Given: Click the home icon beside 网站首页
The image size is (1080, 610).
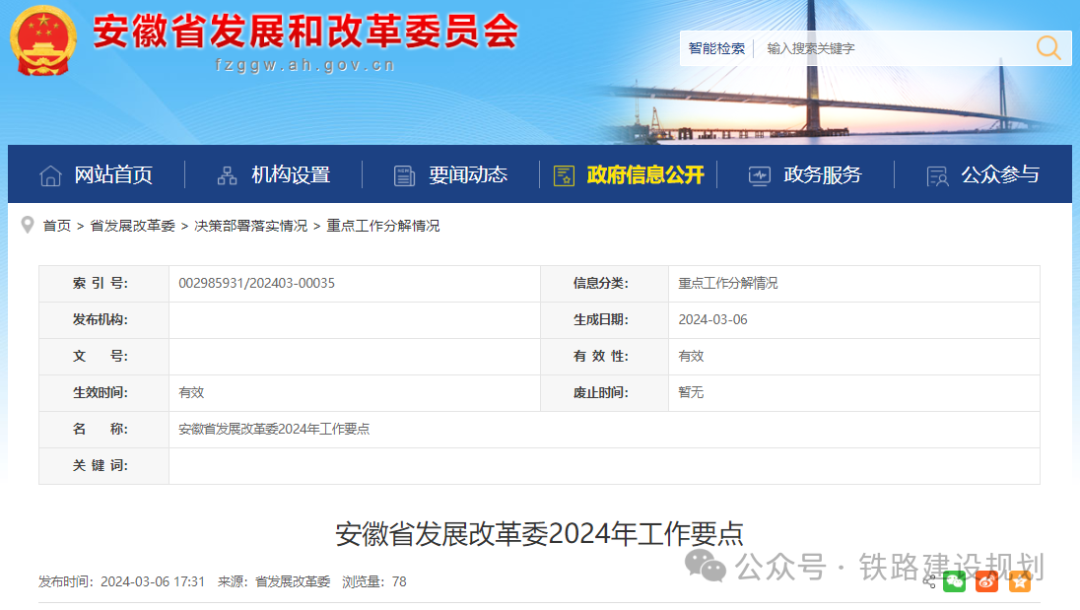Looking at the screenshot, I should pos(49,174).
